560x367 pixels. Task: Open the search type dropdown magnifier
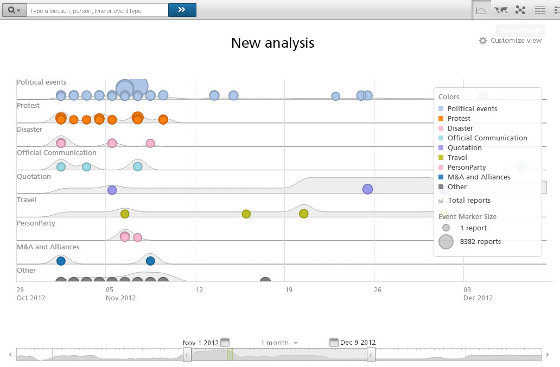pyautogui.click(x=14, y=10)
